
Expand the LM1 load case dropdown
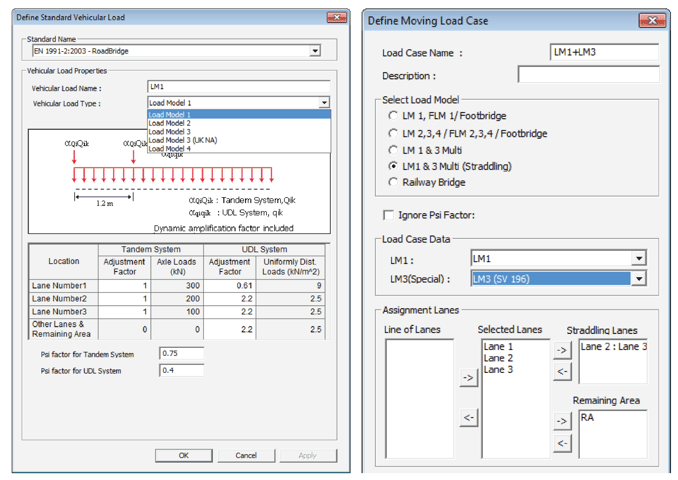pyautogui.click(x=639, y=259)
